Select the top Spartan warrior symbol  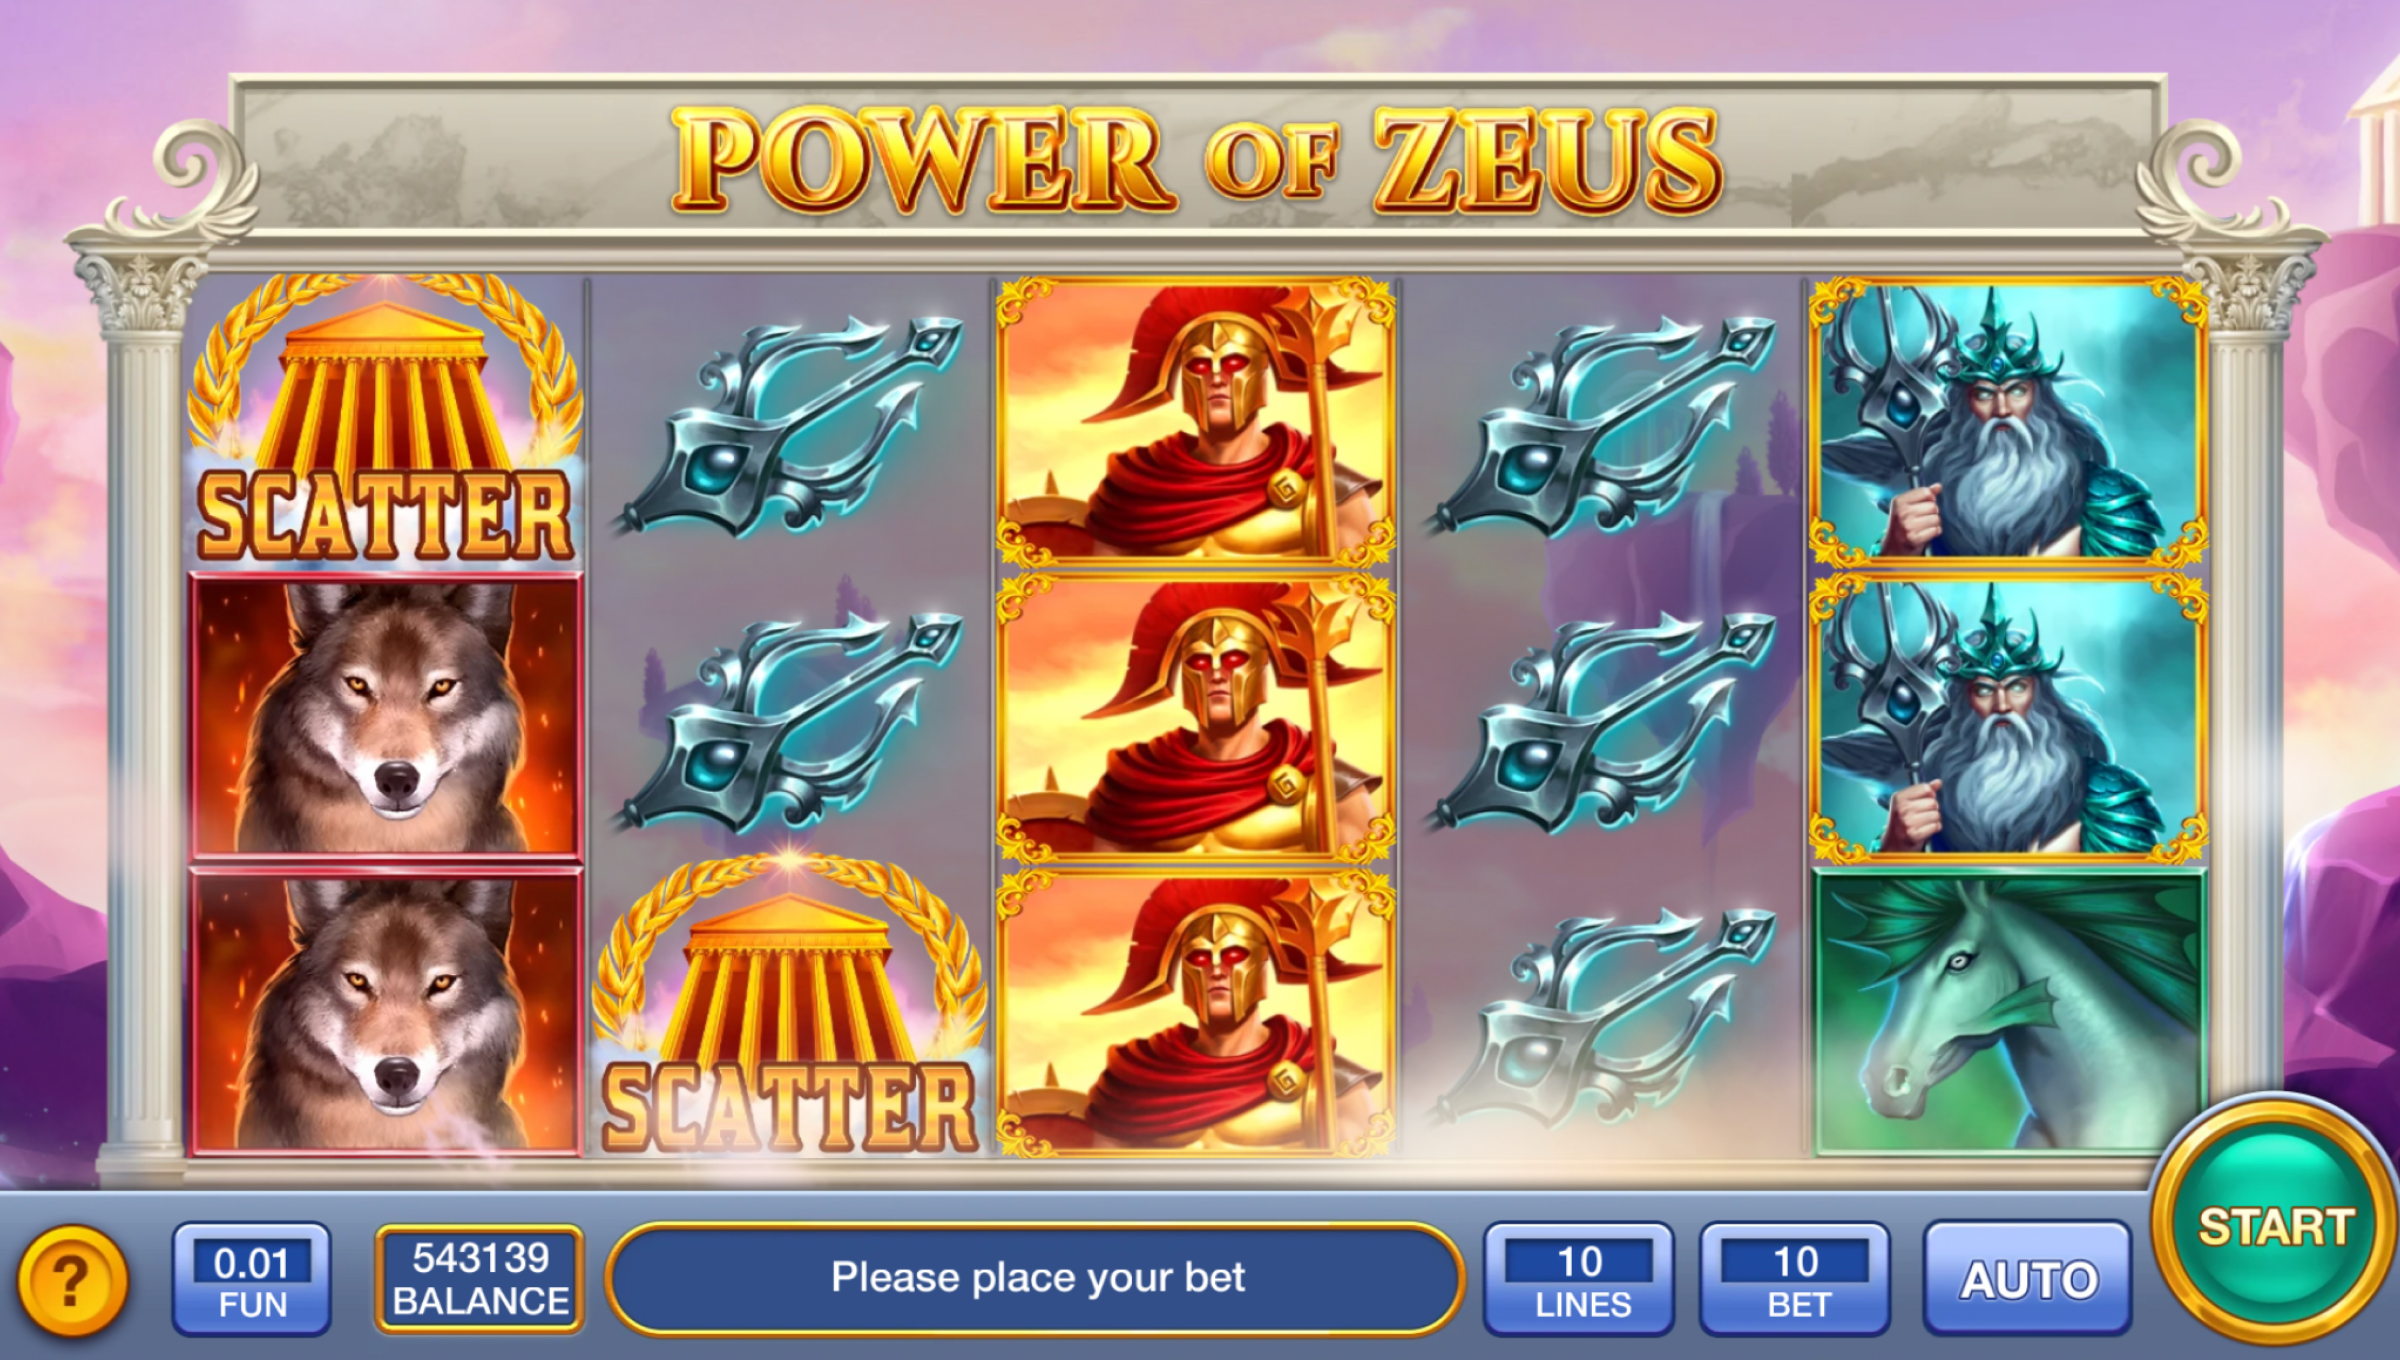pyautogui.click(x=1196, y=420)
